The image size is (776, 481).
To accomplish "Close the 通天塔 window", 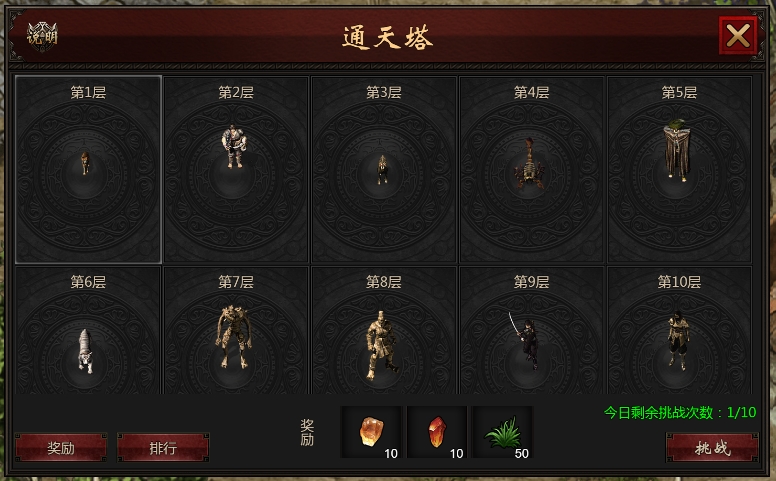I will point(738,36).
